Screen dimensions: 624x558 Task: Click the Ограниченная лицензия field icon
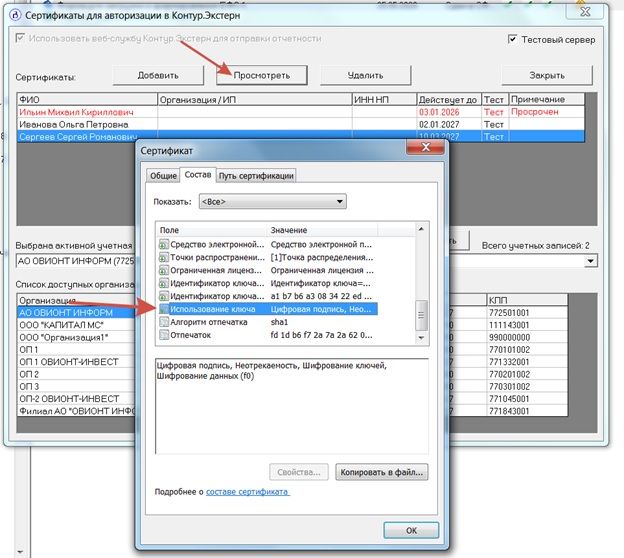164,270
